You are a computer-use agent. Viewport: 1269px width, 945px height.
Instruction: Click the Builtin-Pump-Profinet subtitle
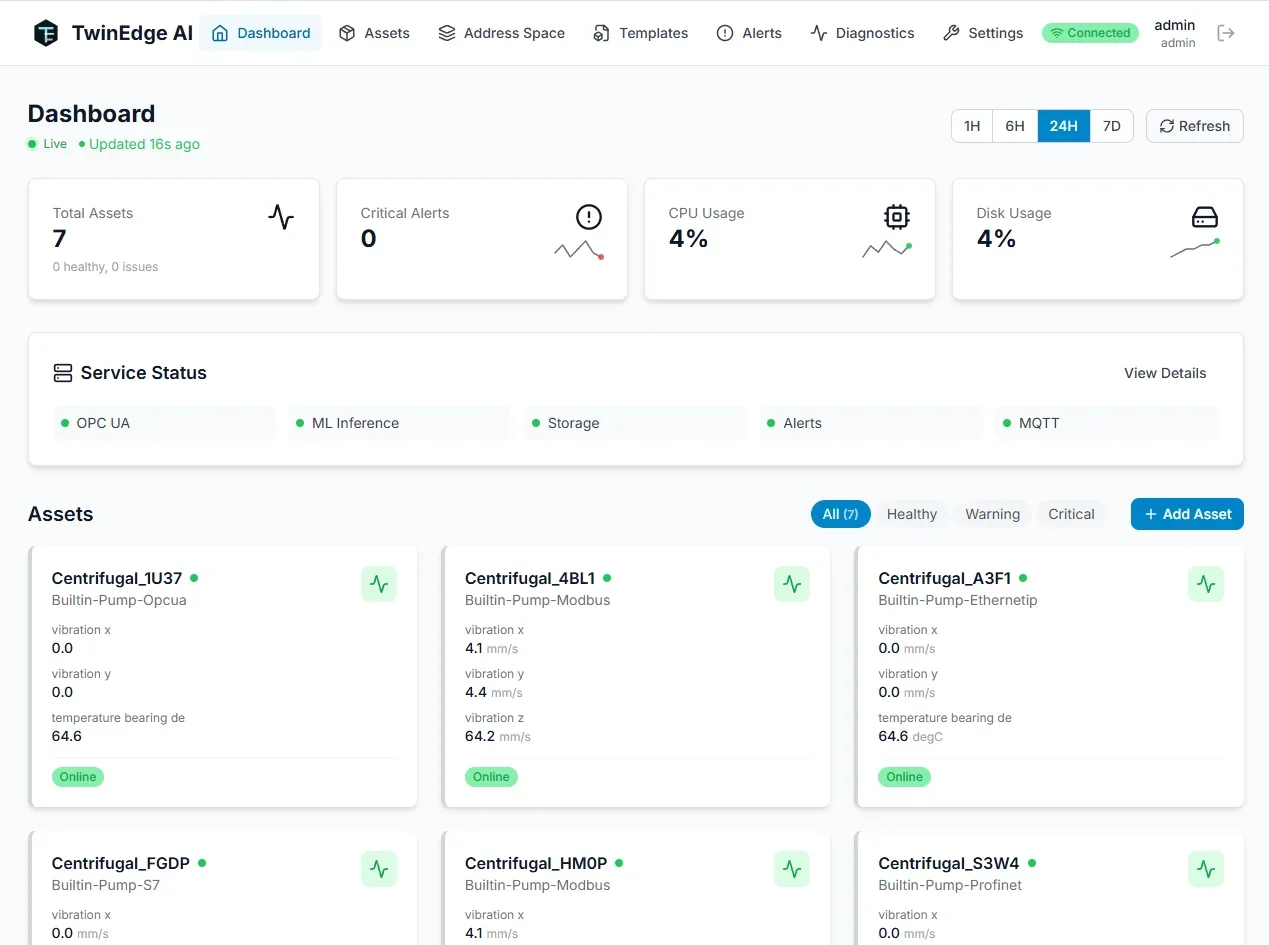coord(950,885)
